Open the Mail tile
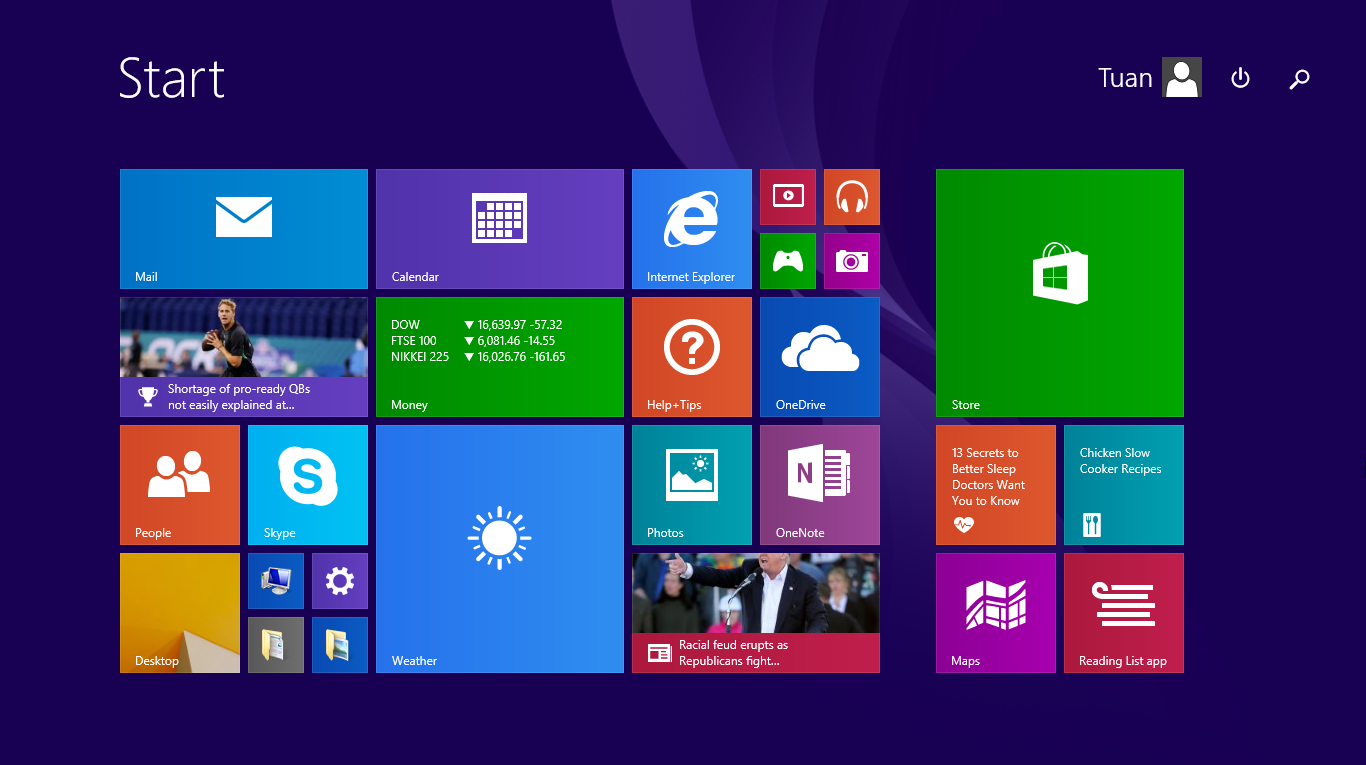The width and height of the screenshot is (1366, 765). (244, 229)
